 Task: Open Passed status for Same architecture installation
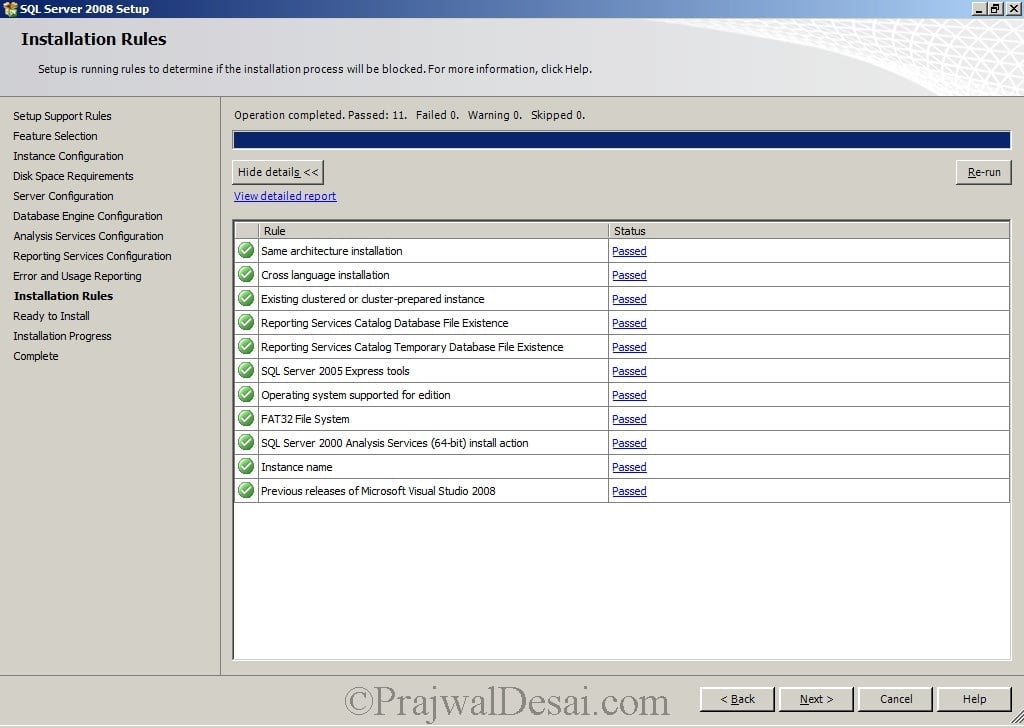629,251
